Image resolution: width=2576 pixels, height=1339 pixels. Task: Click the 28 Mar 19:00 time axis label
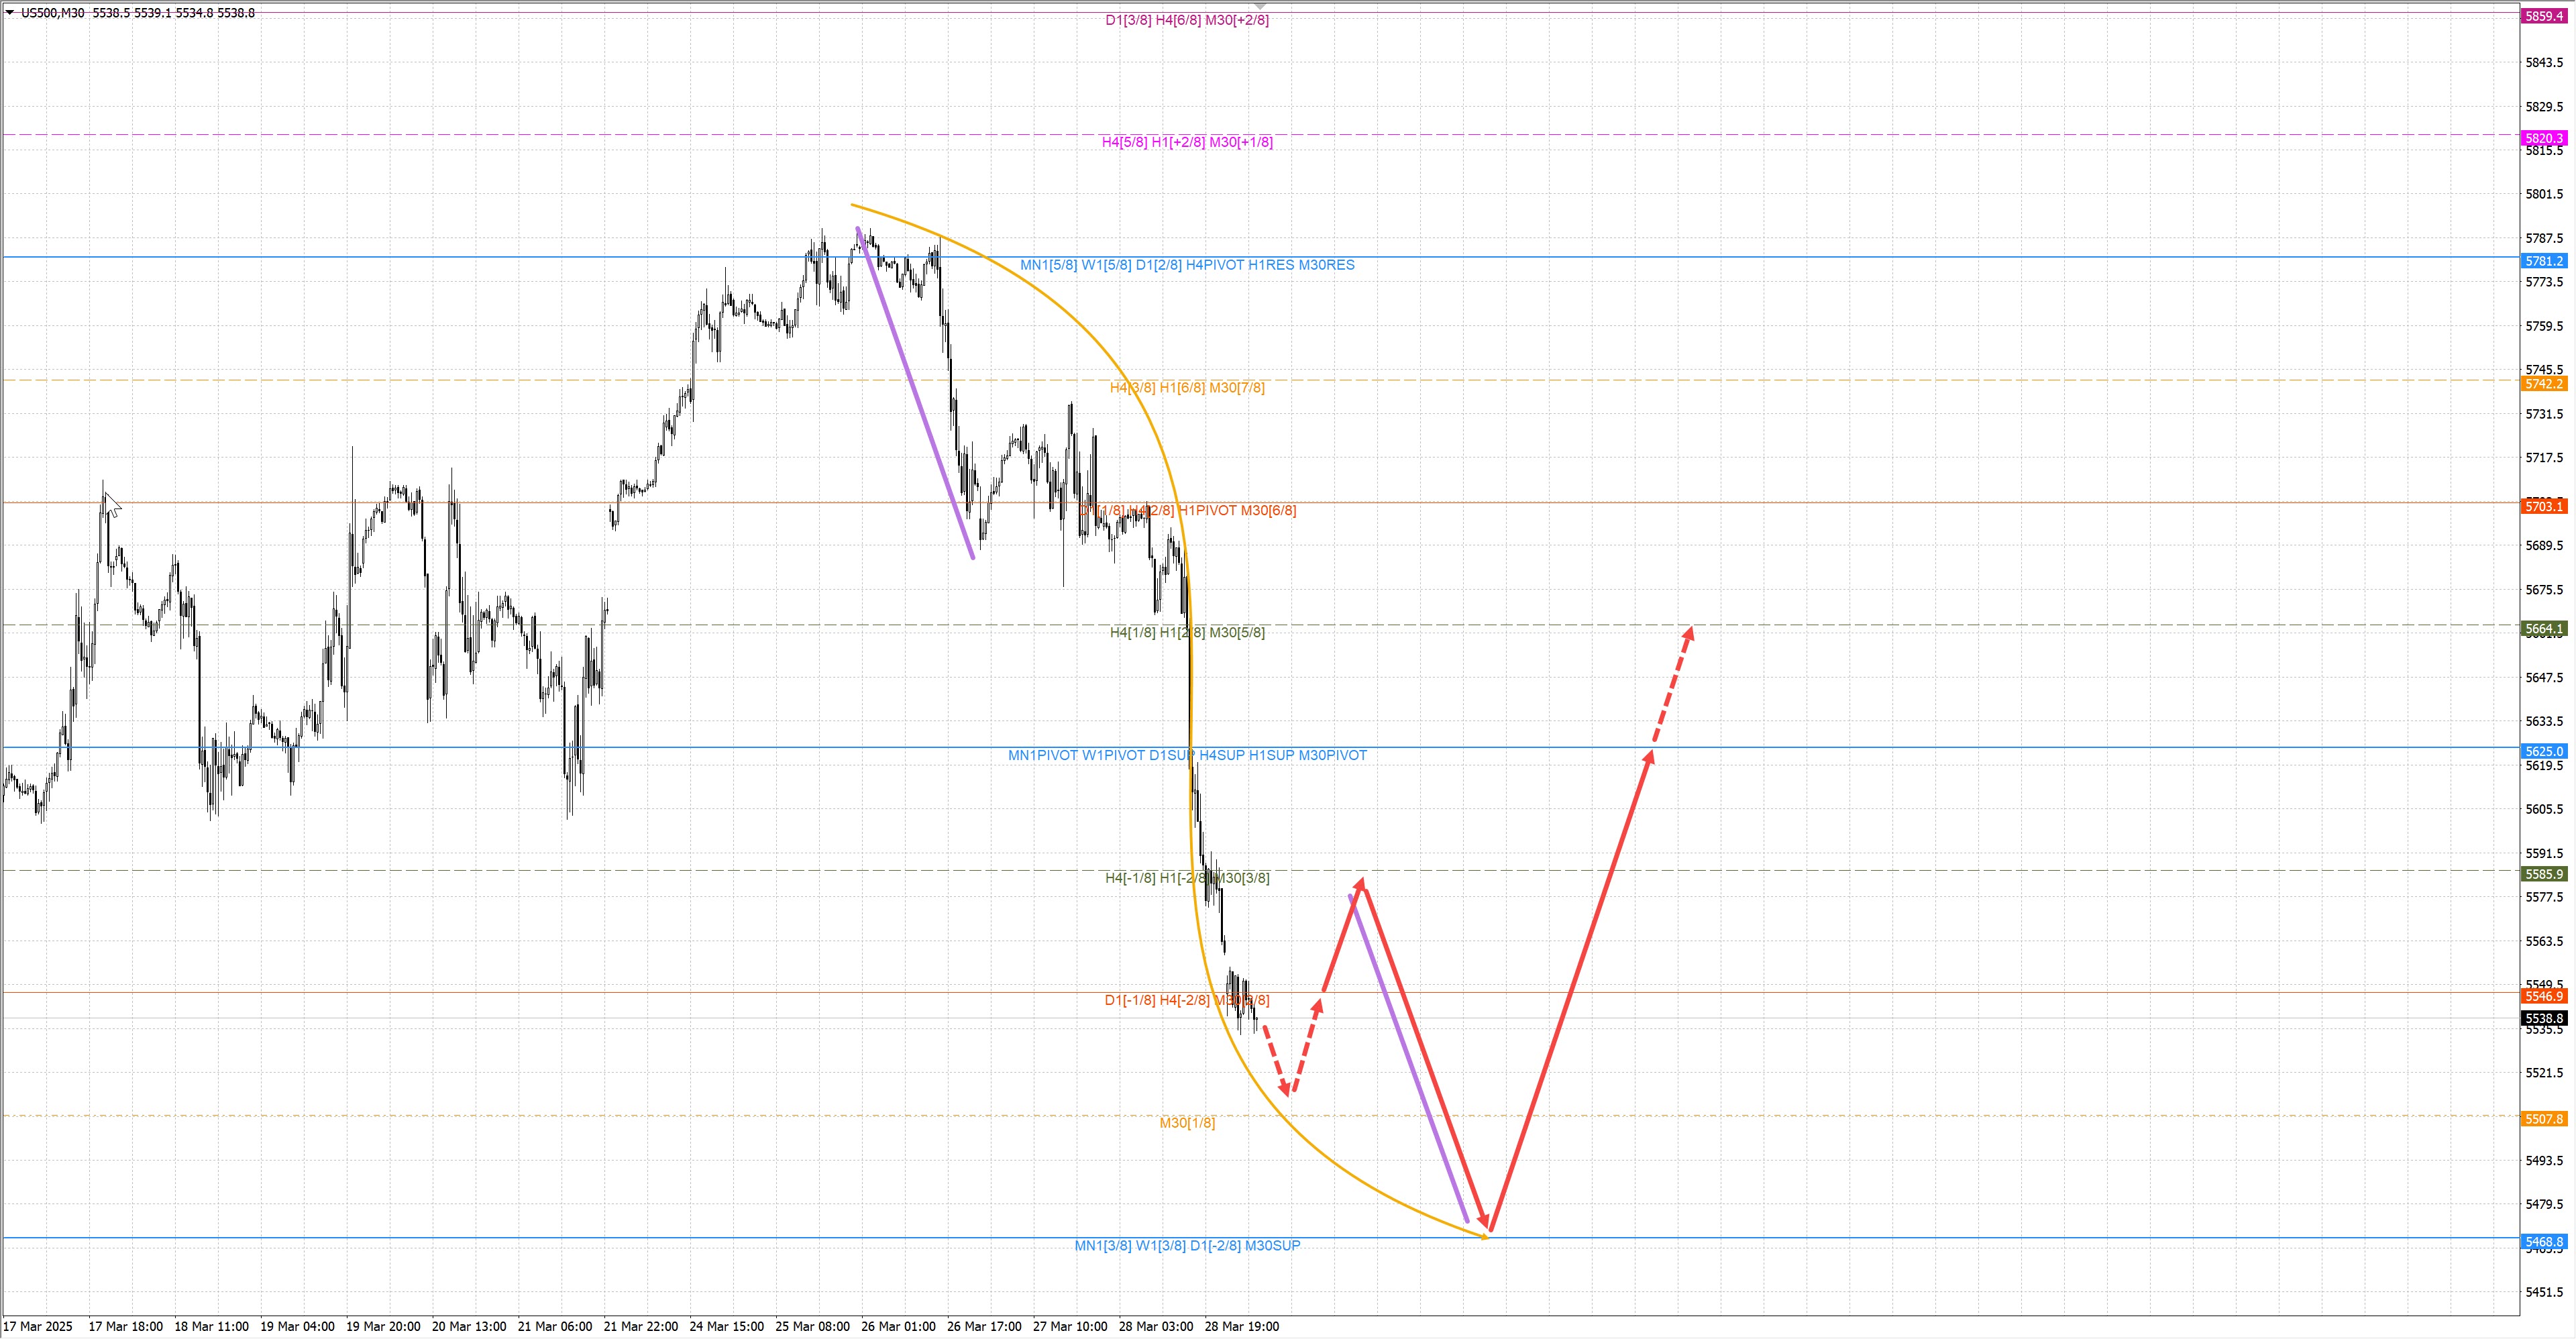pos(1241,1326)
